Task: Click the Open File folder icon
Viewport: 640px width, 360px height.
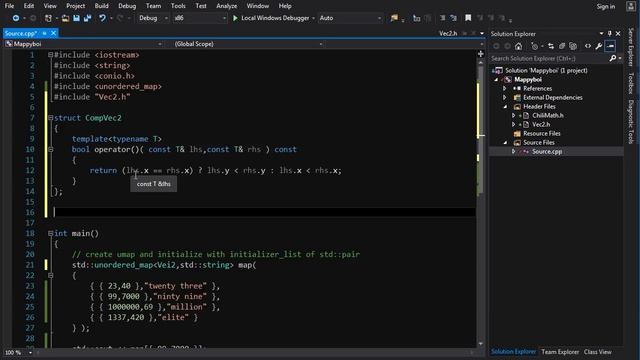Action: [x=65, y=18]
